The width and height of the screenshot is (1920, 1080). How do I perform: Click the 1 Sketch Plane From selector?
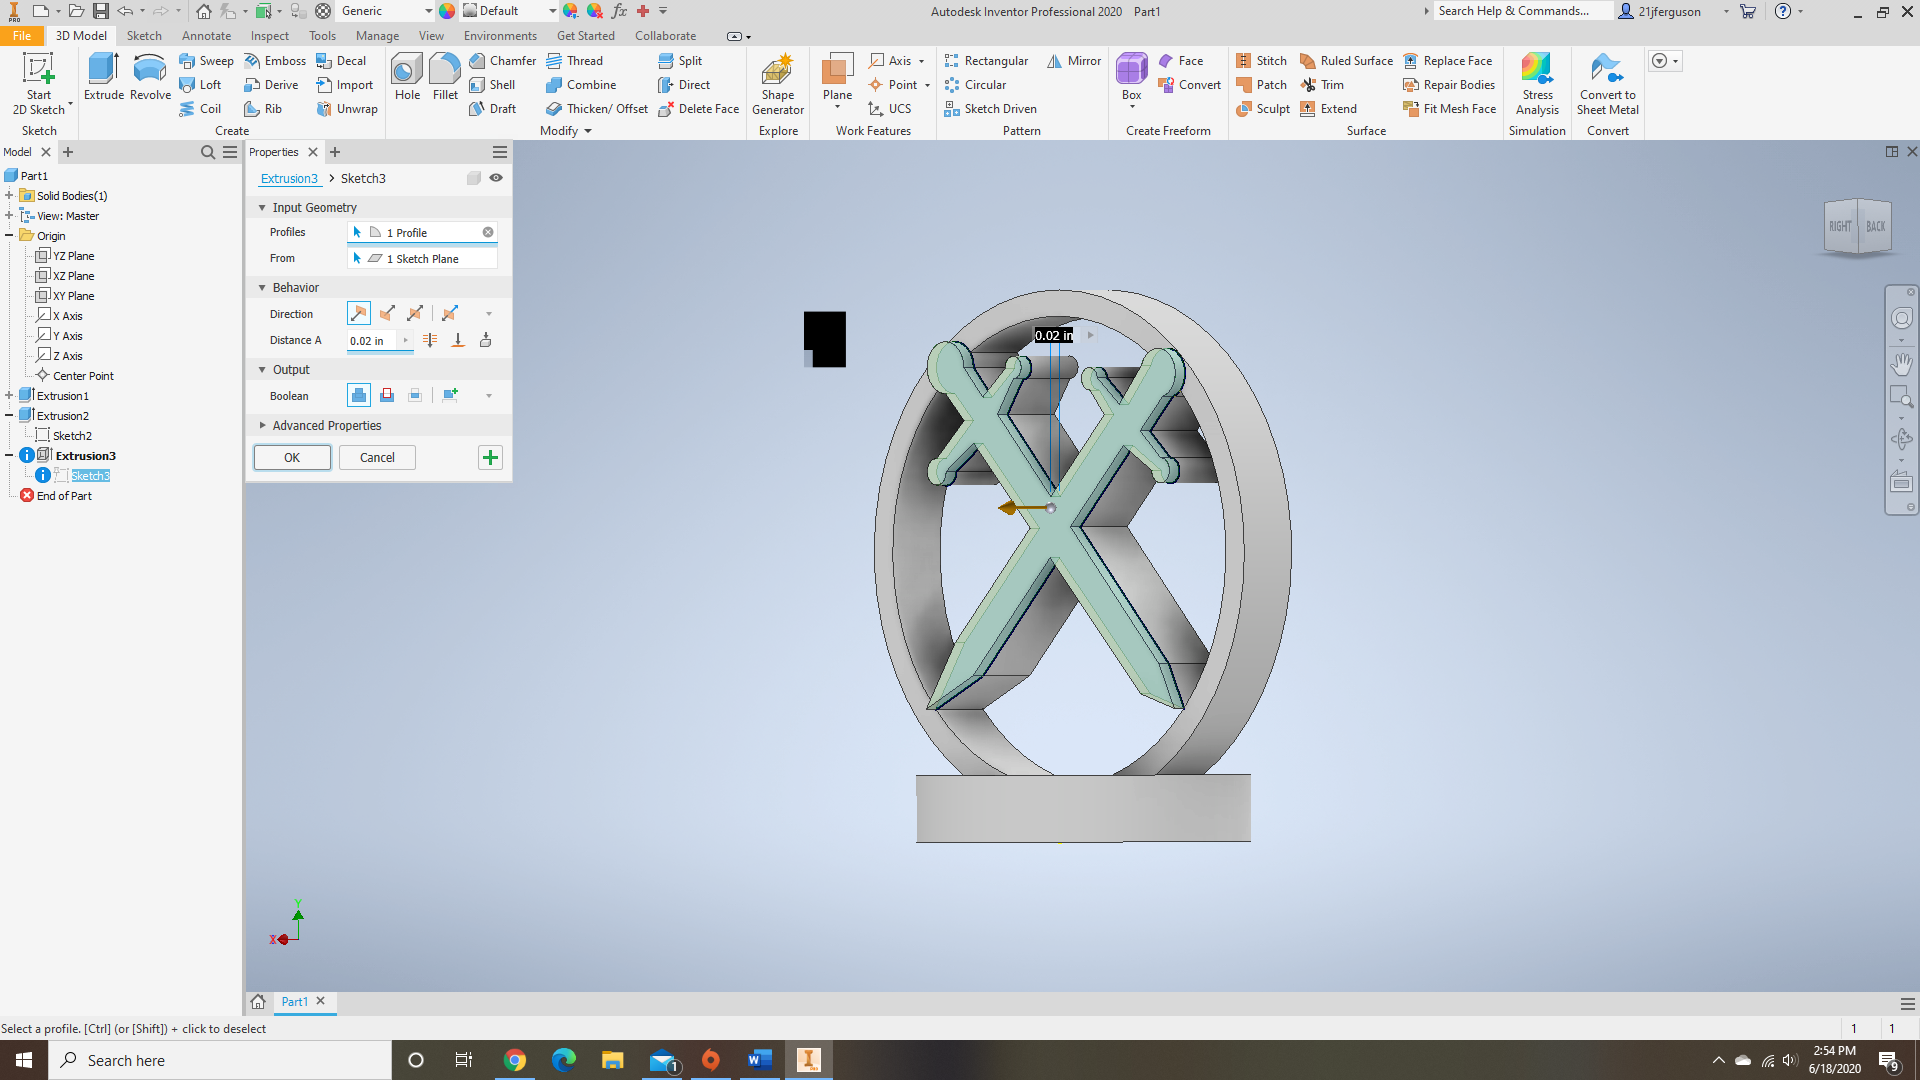422,258
